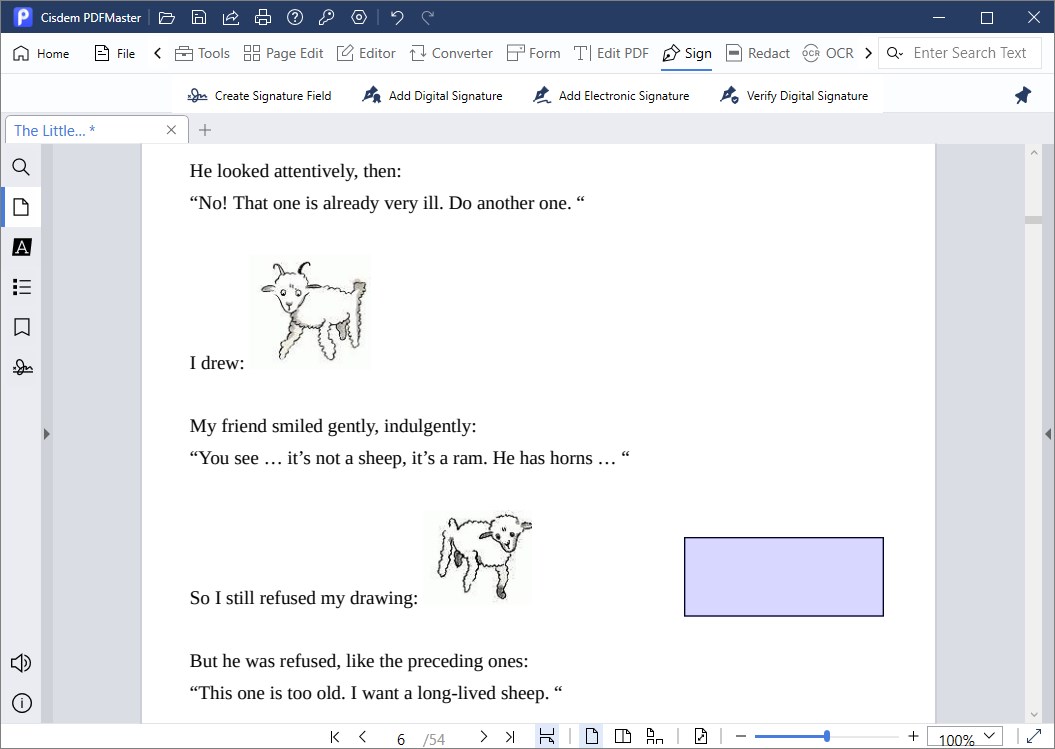Show page thumbnails panel in sidebar
Image resolution: width=1055 pixels, height=749 pixels.
tap(22, 207)
